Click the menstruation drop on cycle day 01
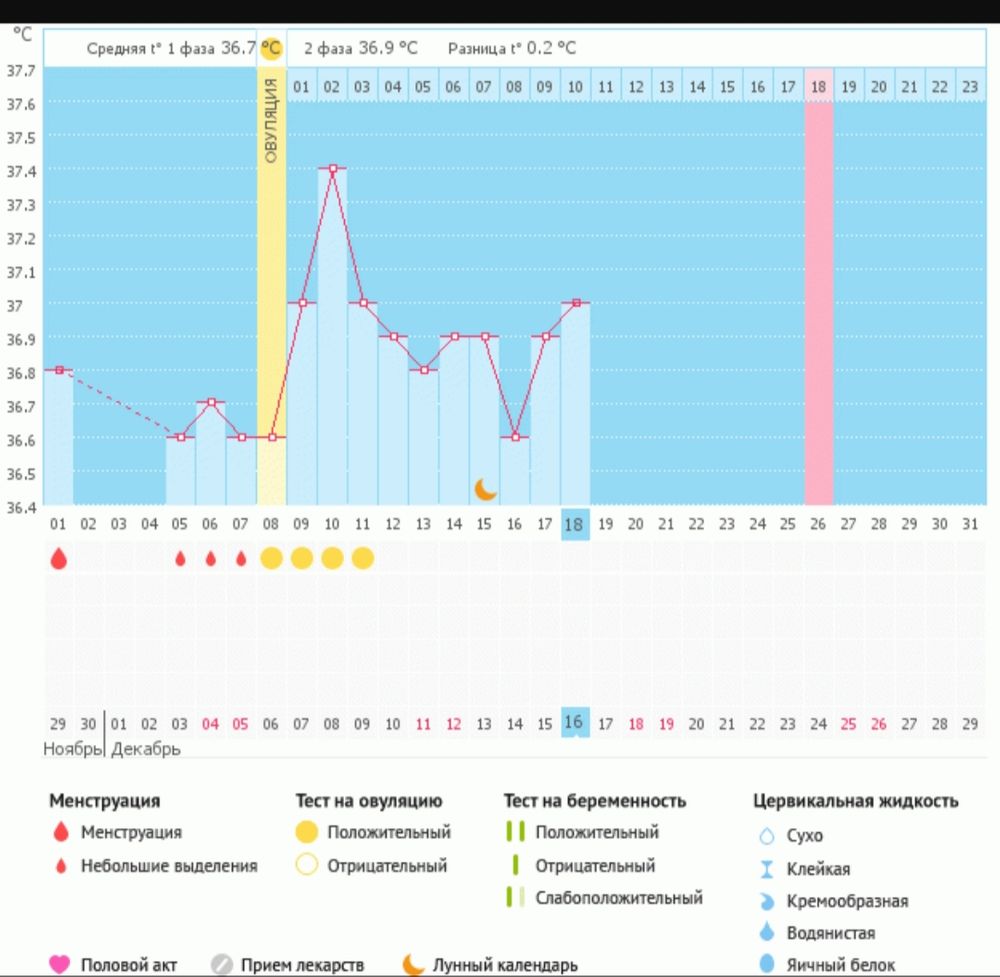 [x=58, y=559]
